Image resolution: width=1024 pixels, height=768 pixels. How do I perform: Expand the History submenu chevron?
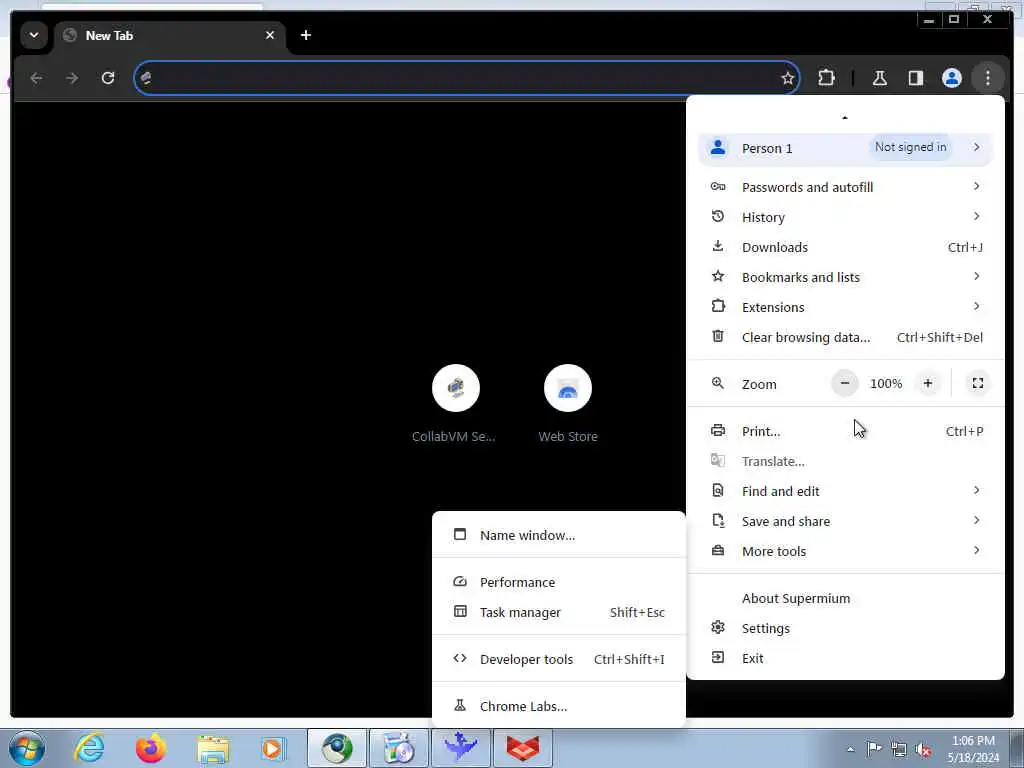tap(976, 216)
